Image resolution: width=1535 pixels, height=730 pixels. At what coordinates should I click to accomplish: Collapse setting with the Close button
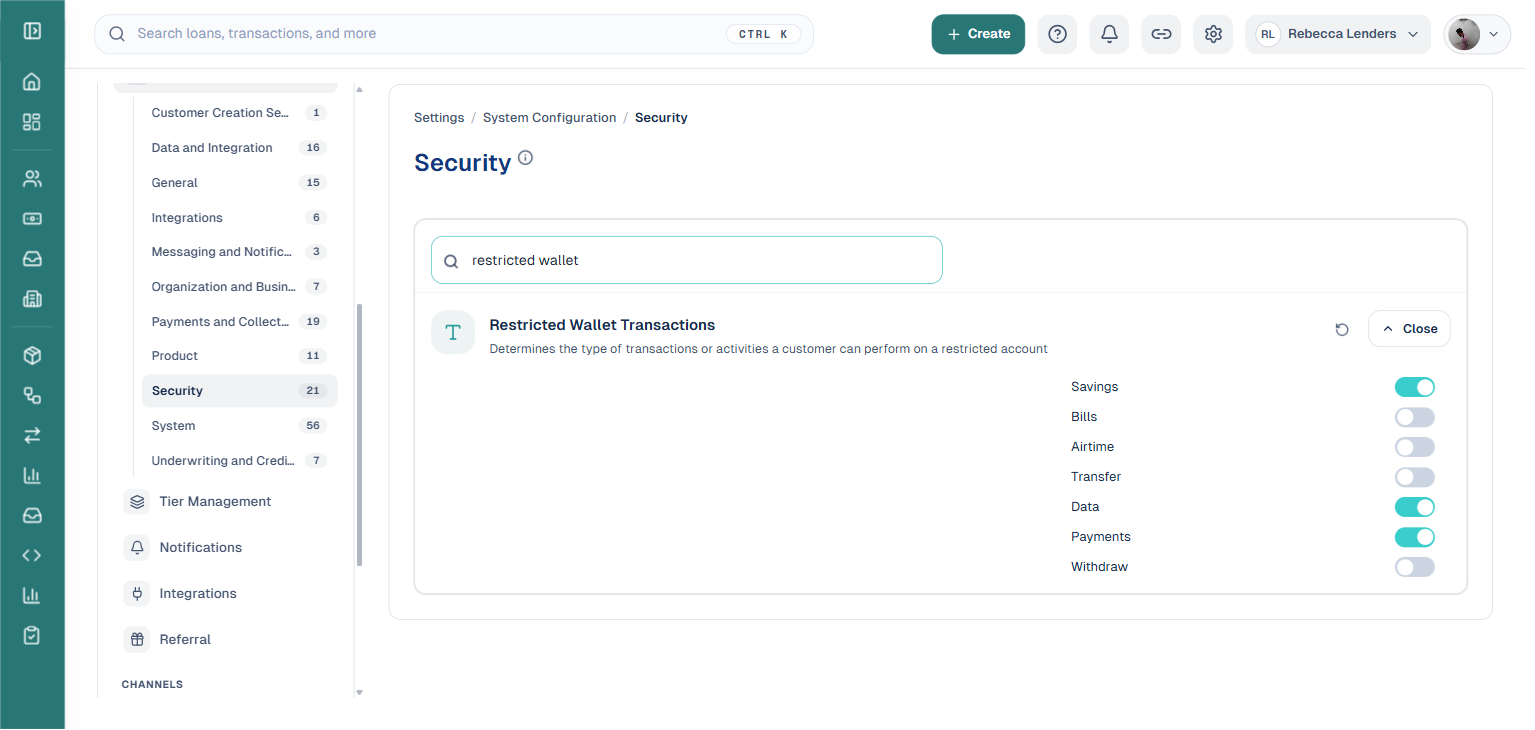pyautogui.click(x=1409, y=329)
